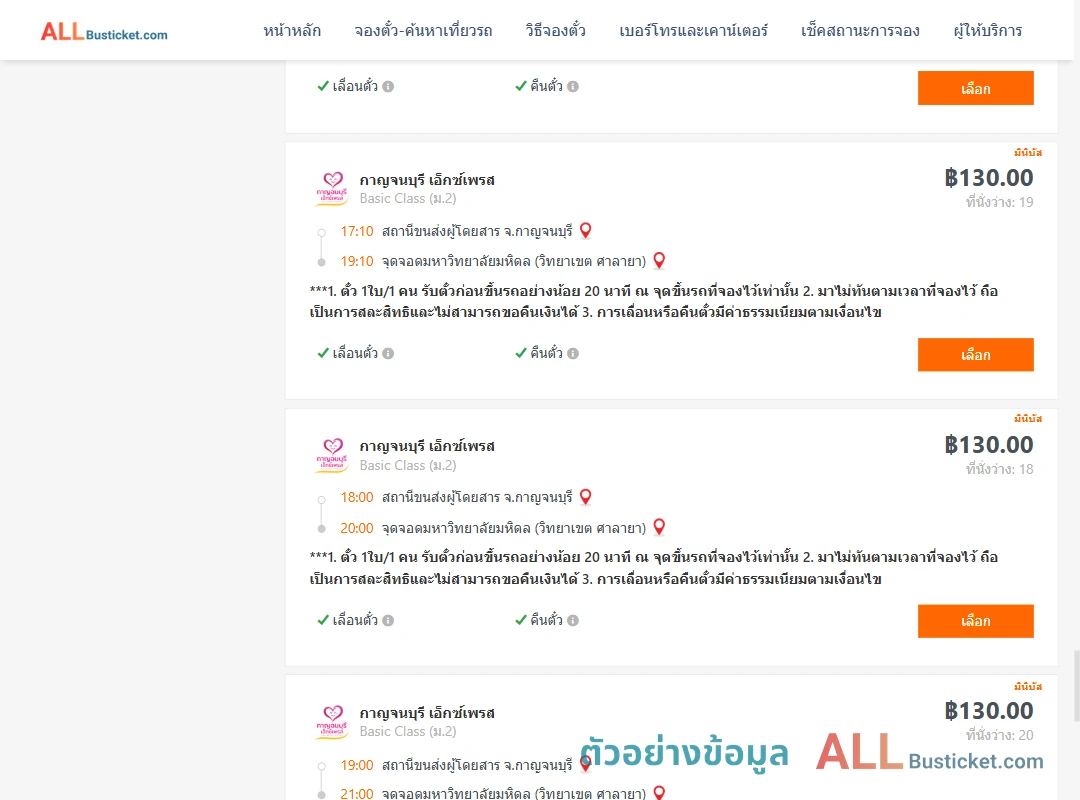Viewport: 1080px width, 800px height.
Task: Open map pin for 21:00 arrival stop
Action: [x=659, y=793]
